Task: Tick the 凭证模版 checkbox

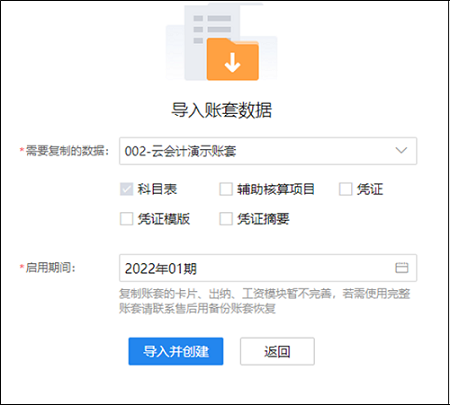Action: tap(126, 219)
